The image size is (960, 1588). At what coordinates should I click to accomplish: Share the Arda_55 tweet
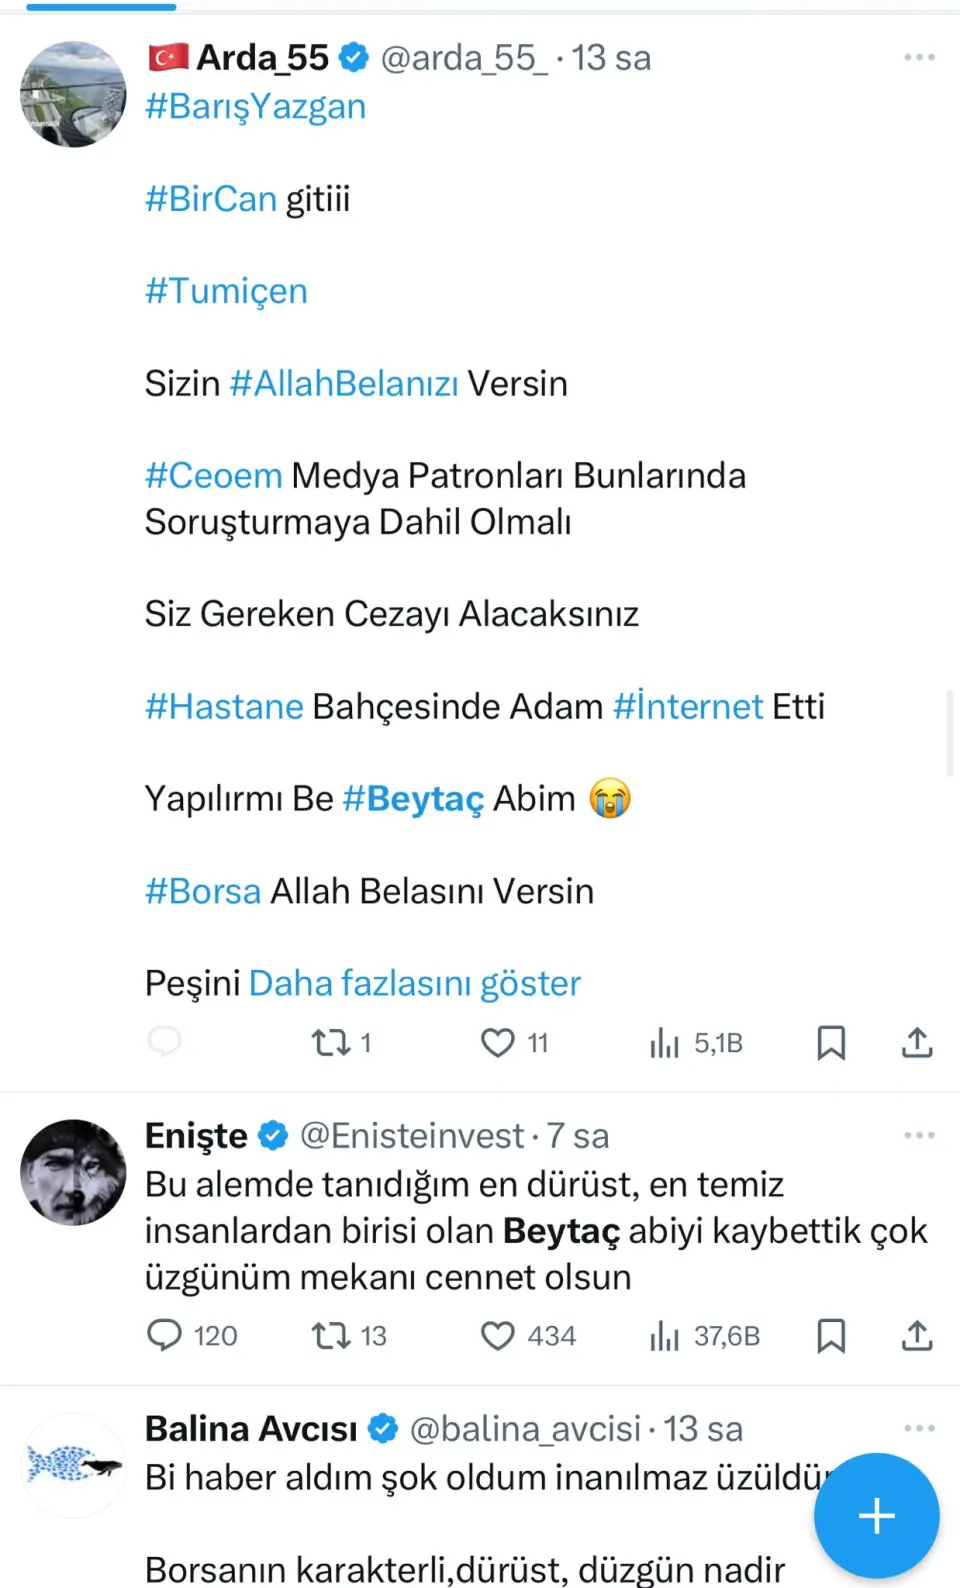(x=917, y=1043)
